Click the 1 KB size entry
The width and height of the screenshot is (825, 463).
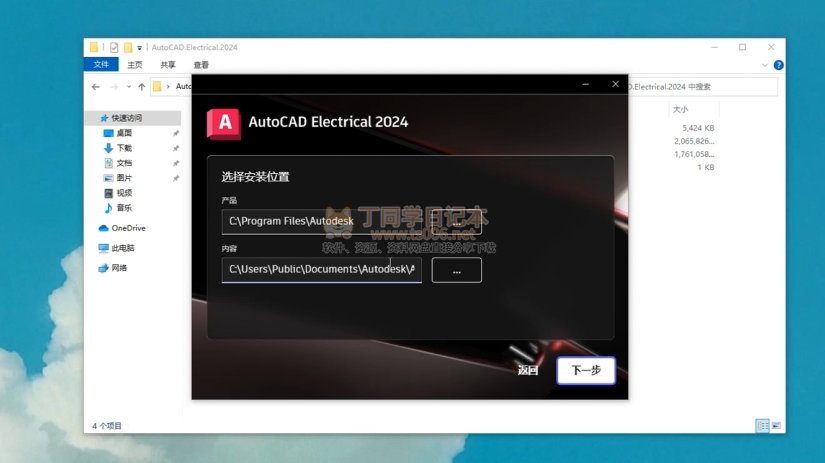pyautogui.click(x=706, y=167)
